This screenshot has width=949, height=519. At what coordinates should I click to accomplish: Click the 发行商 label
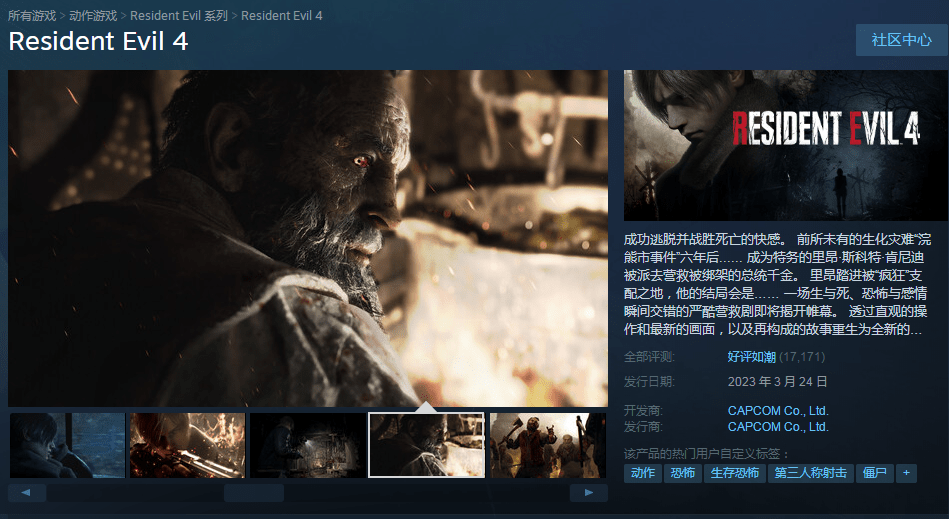coord(643,426)
